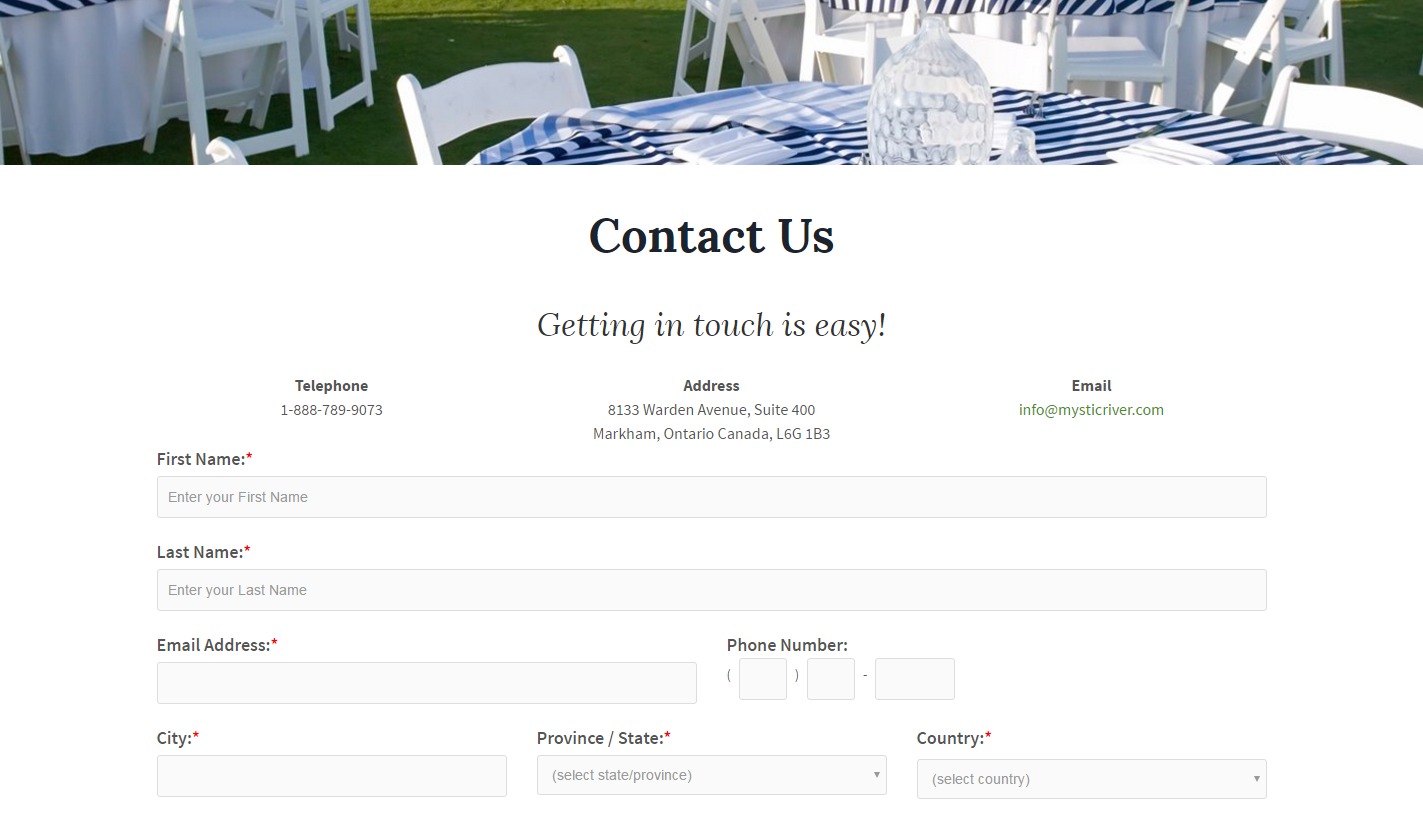The height and width of the screenshot is (815, 1423).
Task: Click the Country dropdown arrow
Action: click(x=1256, y=779)
